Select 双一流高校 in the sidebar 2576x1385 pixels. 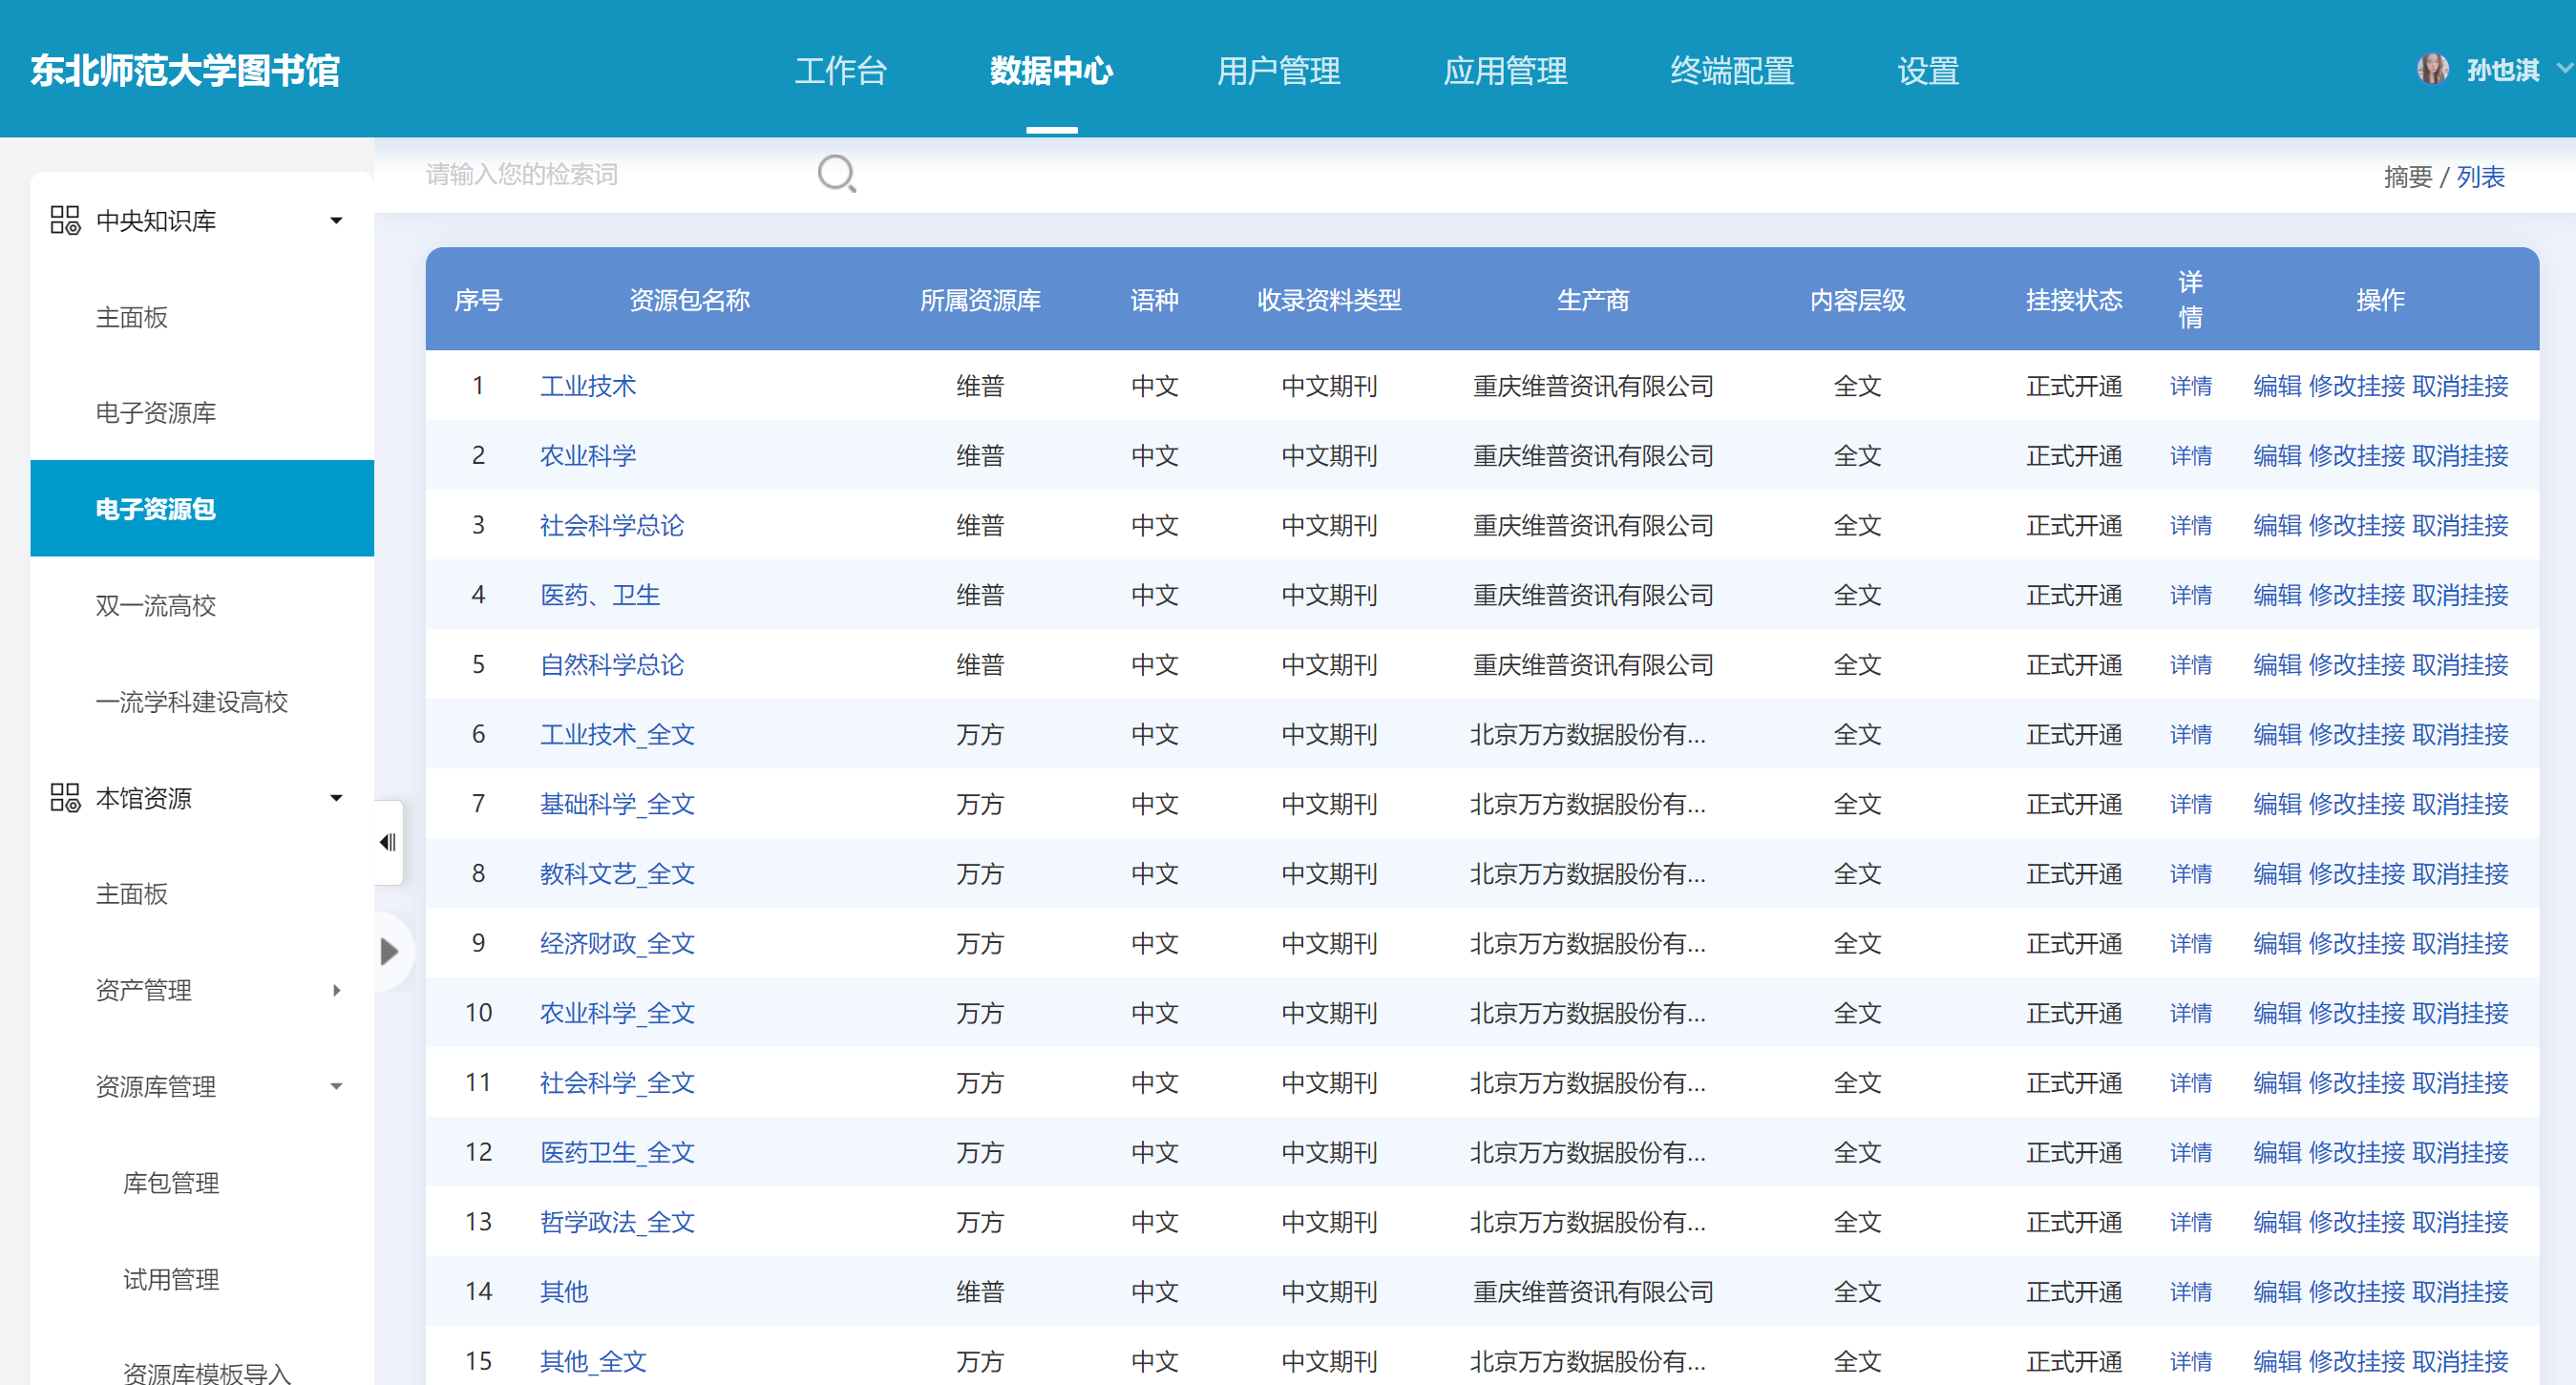coord(156,605)
